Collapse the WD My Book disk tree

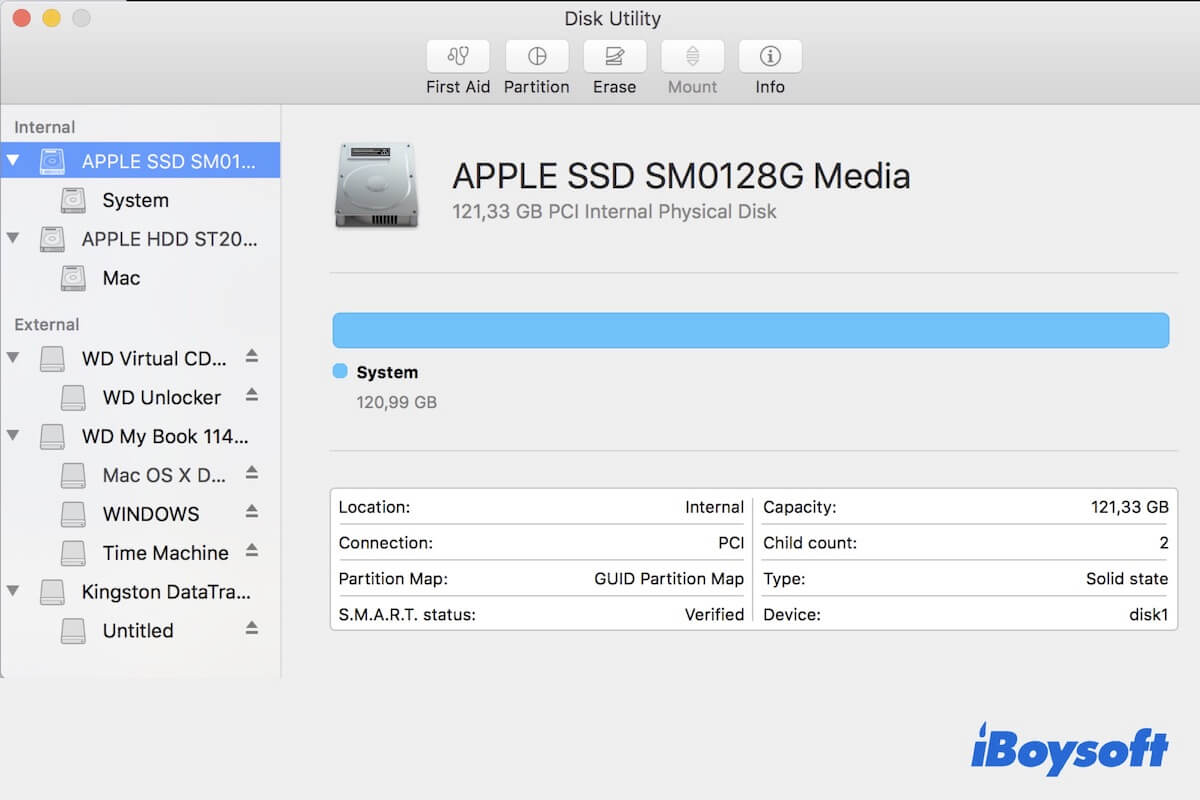coord(13,436)
